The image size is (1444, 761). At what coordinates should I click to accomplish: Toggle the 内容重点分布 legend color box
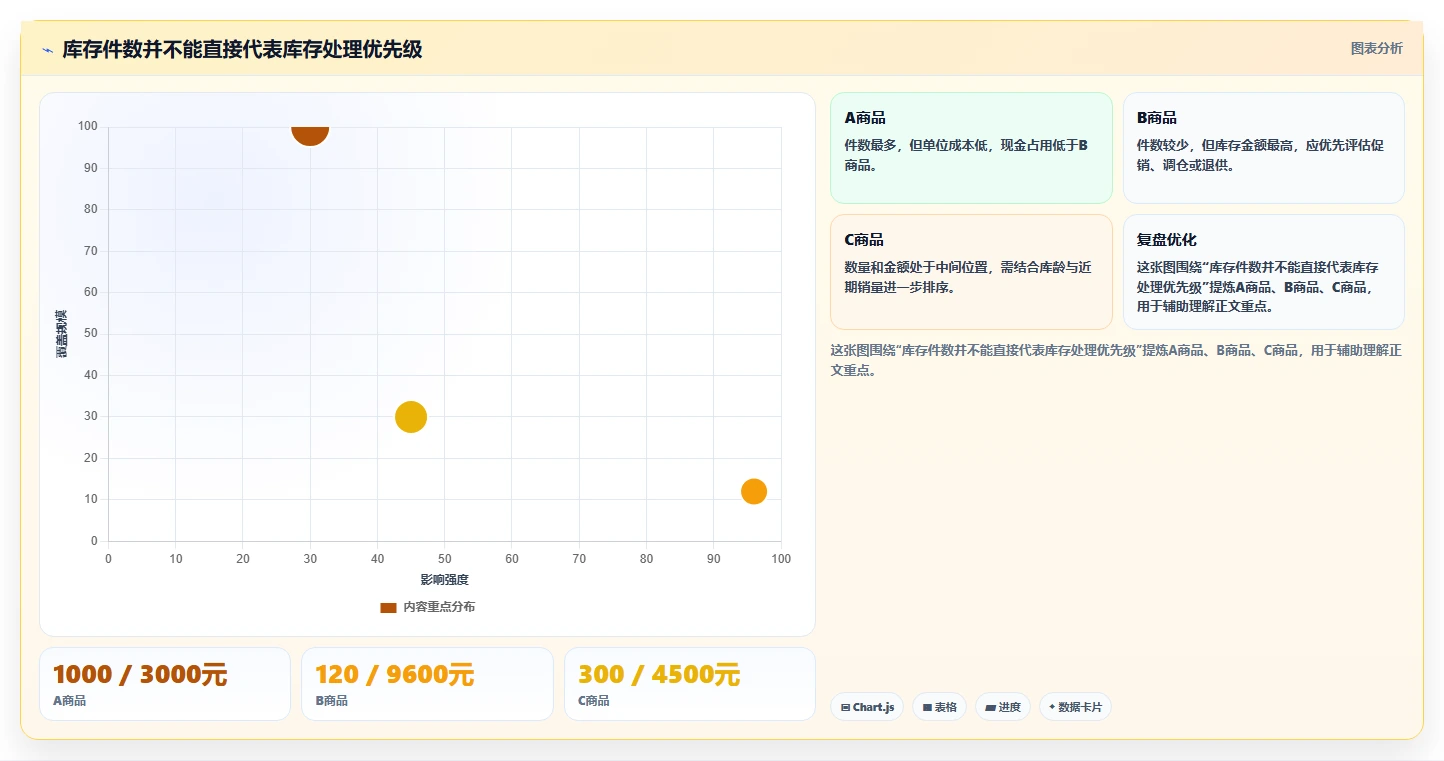point(389,607)
